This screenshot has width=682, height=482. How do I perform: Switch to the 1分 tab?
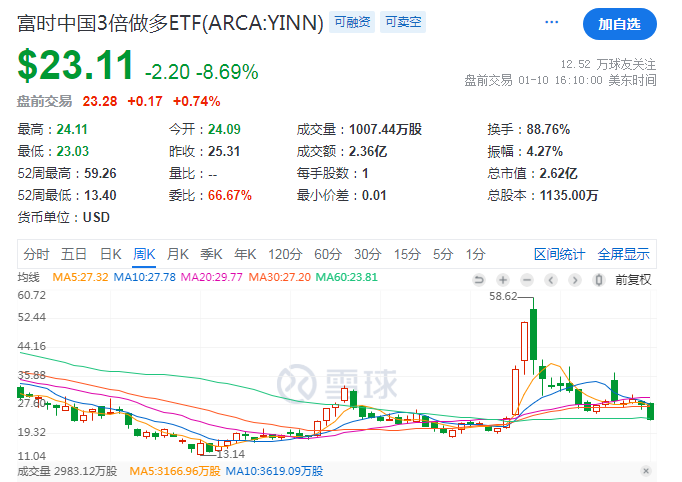click(x=475, y=254)
